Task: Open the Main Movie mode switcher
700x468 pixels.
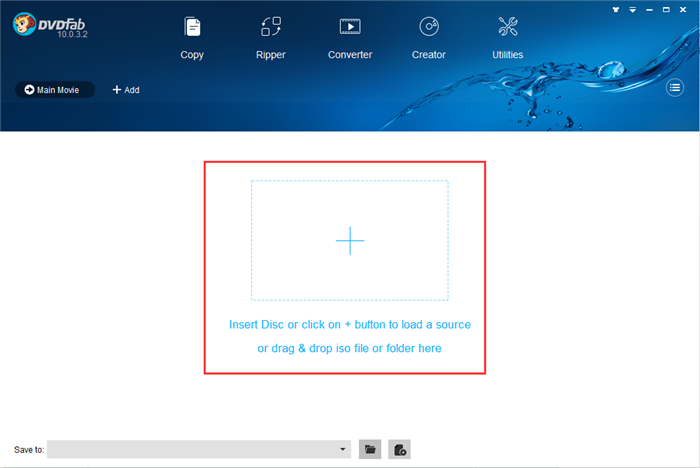Action: pyautogui.click(x=55, y=90)
